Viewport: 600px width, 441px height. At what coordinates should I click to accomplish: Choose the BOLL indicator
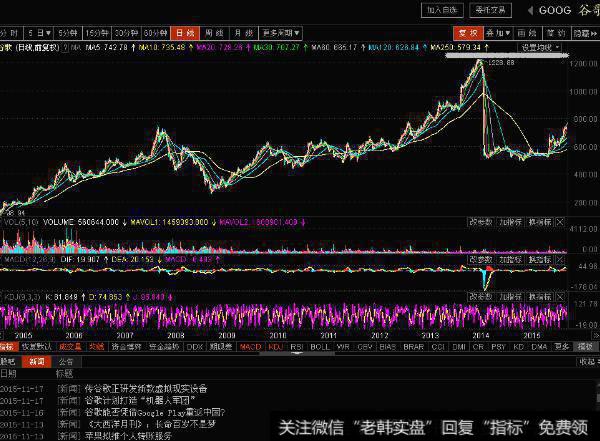(x=317, y=347)
